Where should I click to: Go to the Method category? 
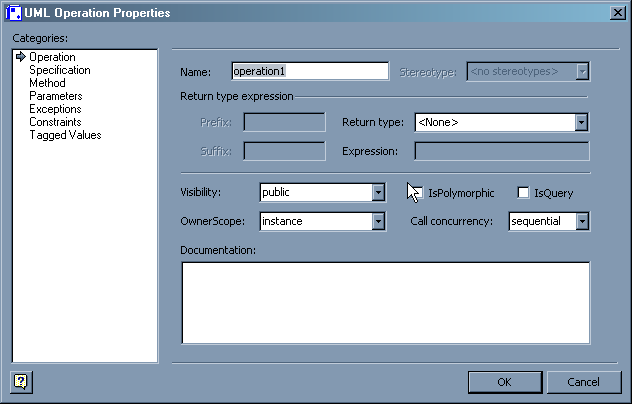(x=47, y=84)
